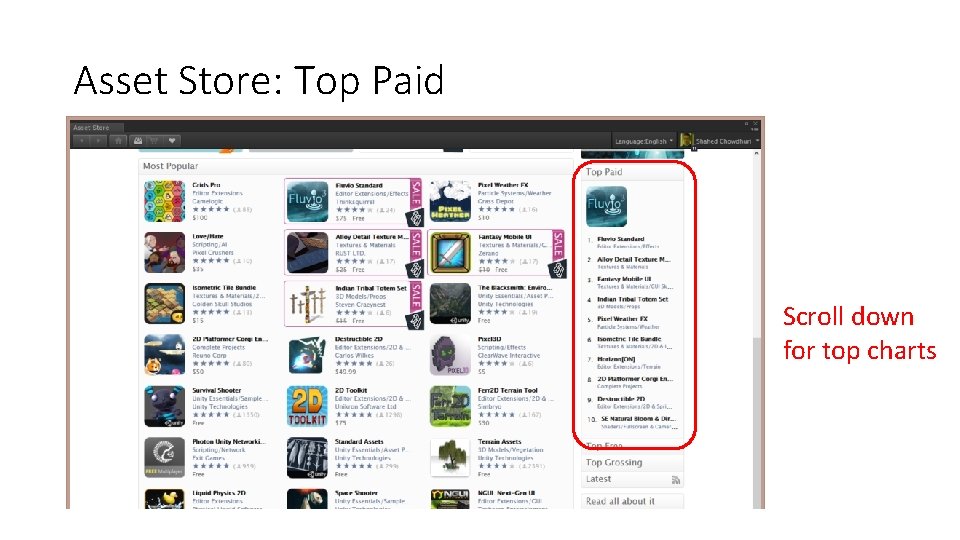Open the Pixel Weather FX top paid link
Image resolution: width=960 pixels, height=540 pixels.
(x=622, y=319)
